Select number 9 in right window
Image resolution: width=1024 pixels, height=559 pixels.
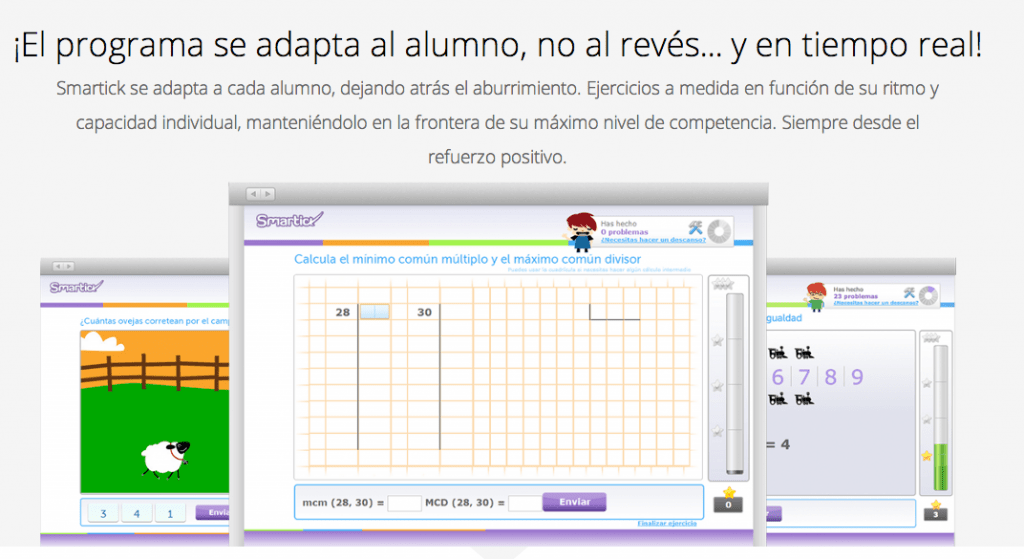click(x=857, y=377)
